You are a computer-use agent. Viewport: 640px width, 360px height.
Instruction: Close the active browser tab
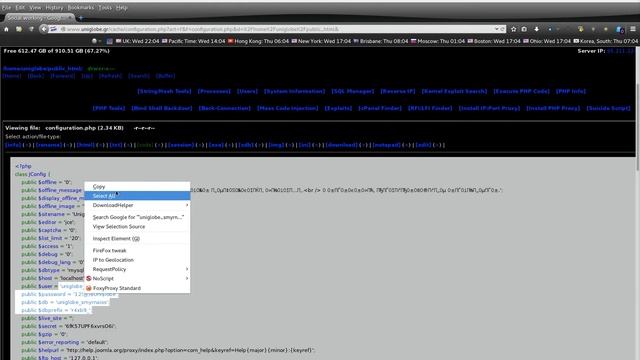click(70, 18)
